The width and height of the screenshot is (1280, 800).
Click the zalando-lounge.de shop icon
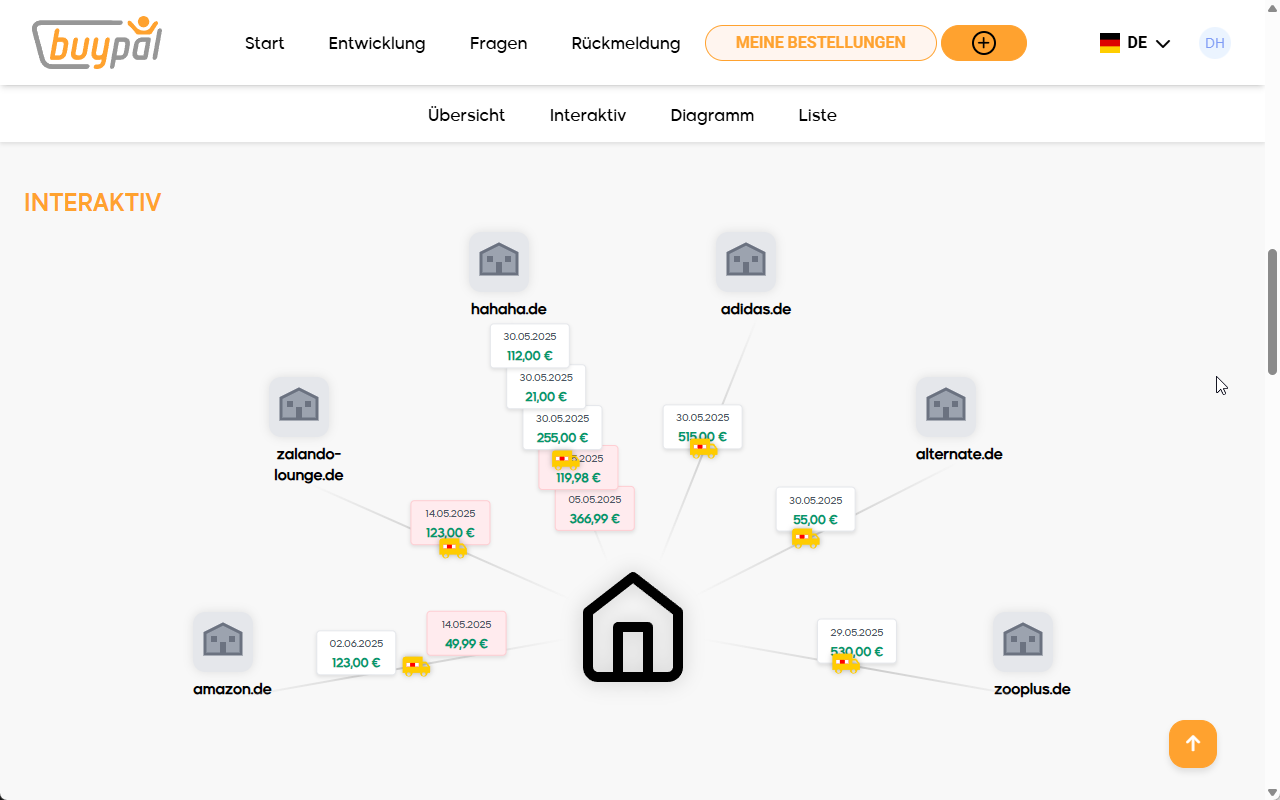tap(299, 406)
